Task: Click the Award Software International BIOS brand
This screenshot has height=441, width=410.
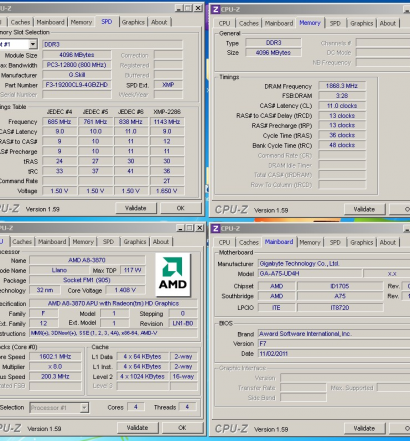Action: [334, 334]
